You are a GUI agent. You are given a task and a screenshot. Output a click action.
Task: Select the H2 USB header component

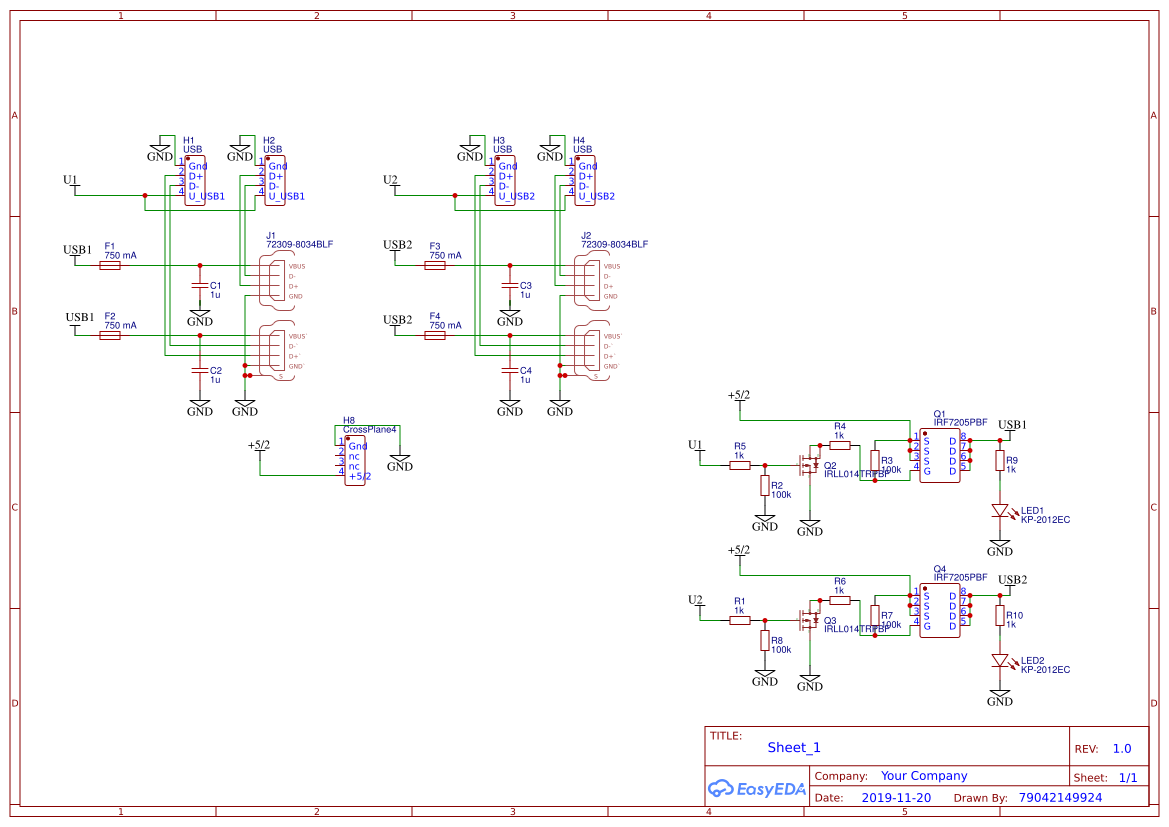[275, 180]
